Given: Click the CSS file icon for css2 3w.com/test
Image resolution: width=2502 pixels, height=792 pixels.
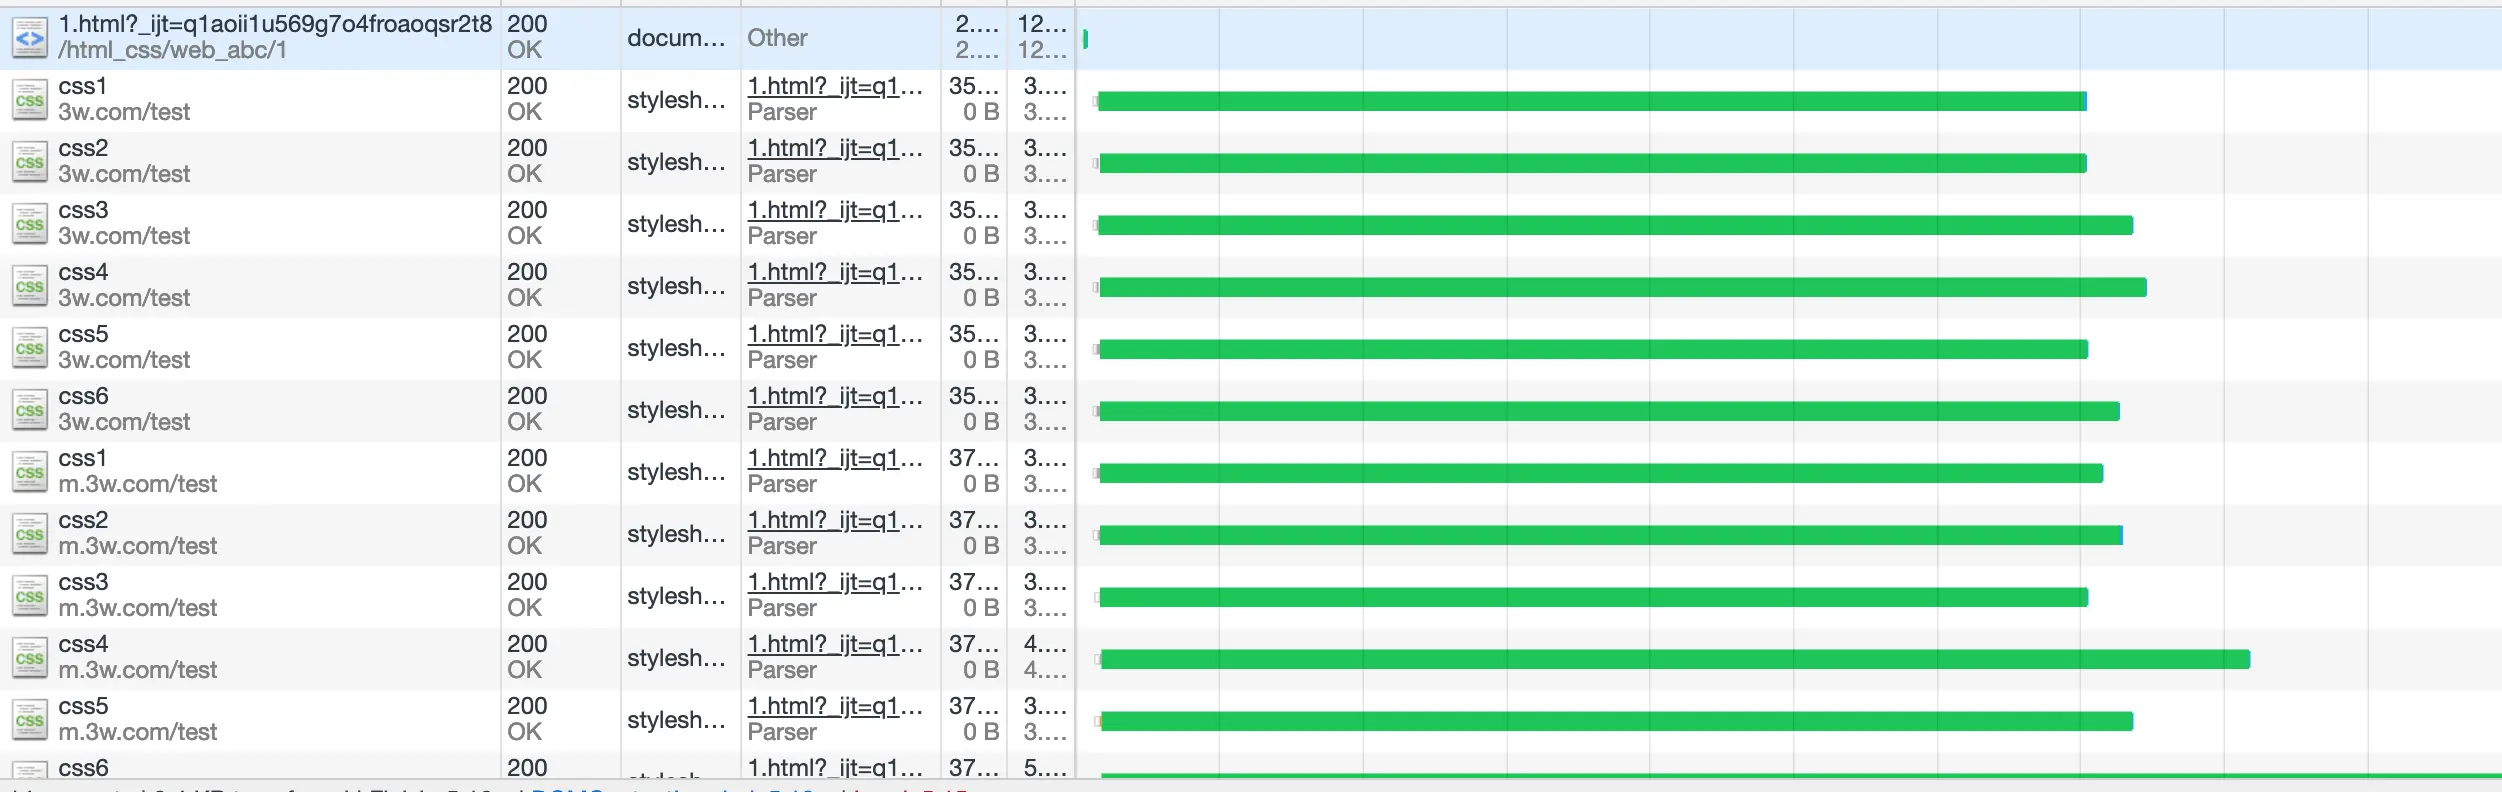Looking at the screenshot, I should 29,162.
